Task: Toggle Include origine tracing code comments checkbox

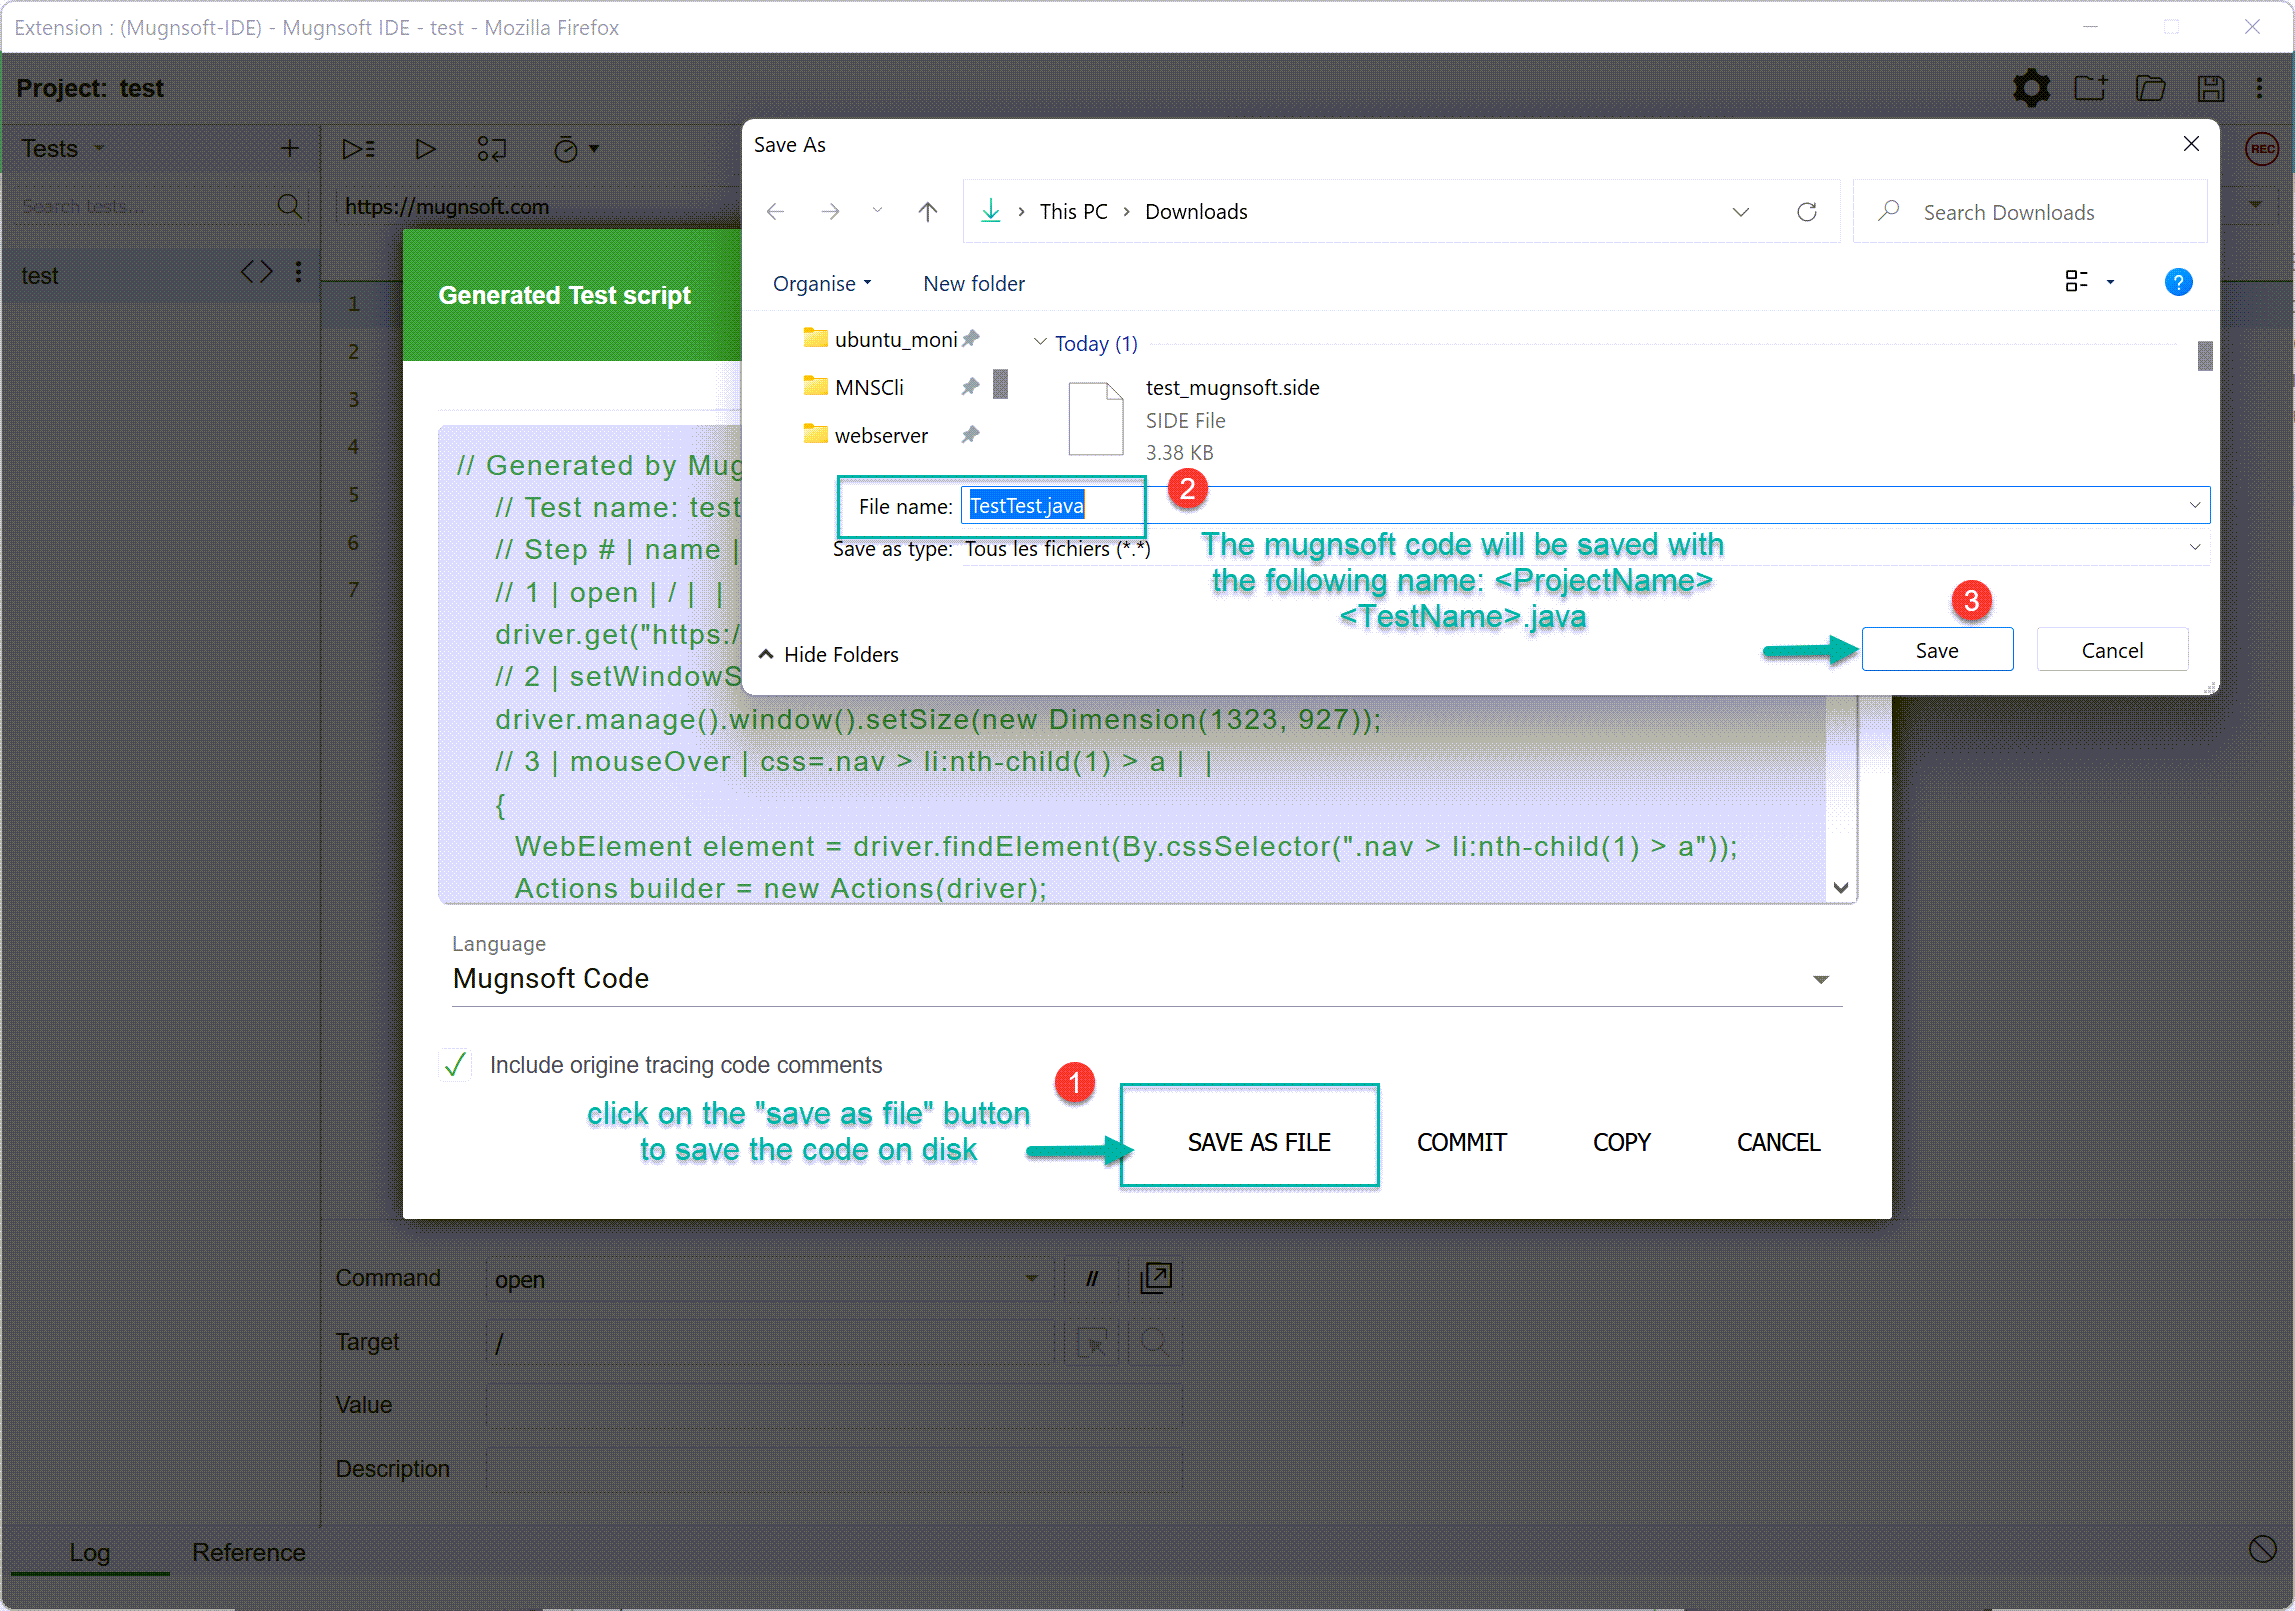Action: (456, 1064)
